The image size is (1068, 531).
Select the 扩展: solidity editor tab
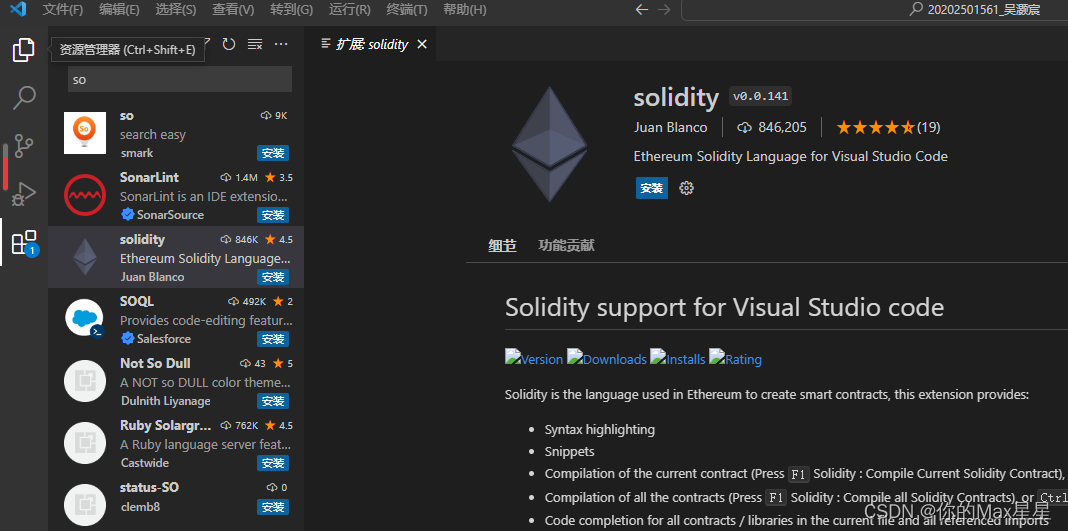point(371,44)
